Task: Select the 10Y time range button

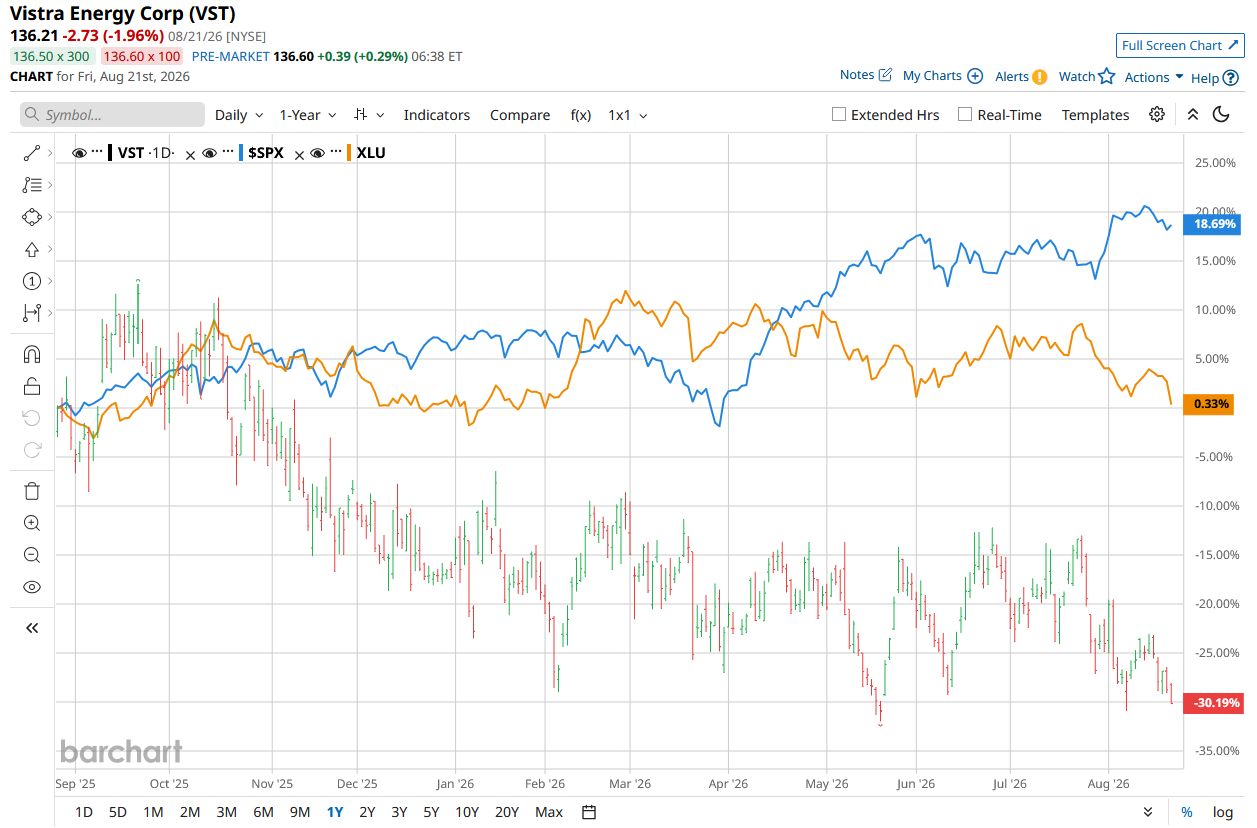Action: [x=466, y=812]
